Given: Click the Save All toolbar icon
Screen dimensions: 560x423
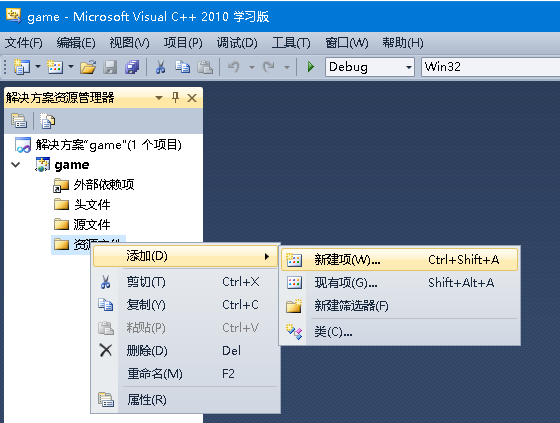Looking at the screenshot, I should coord(132,67).
